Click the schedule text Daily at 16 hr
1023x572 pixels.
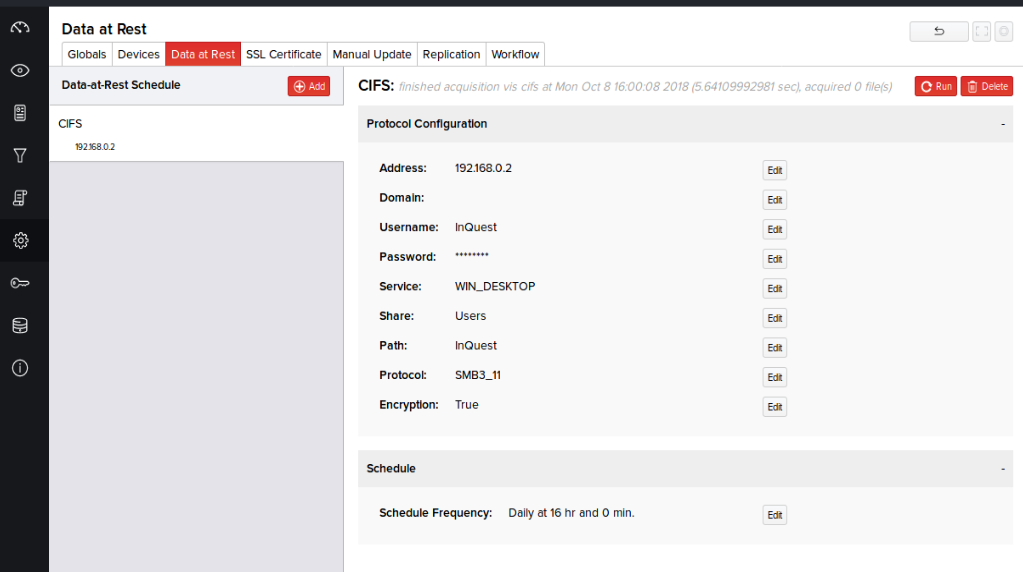572,513
